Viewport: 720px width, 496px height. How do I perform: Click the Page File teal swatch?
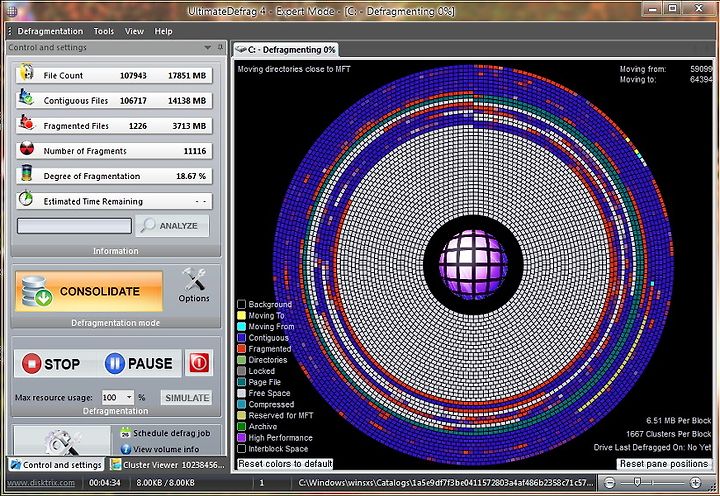(241, 382)
